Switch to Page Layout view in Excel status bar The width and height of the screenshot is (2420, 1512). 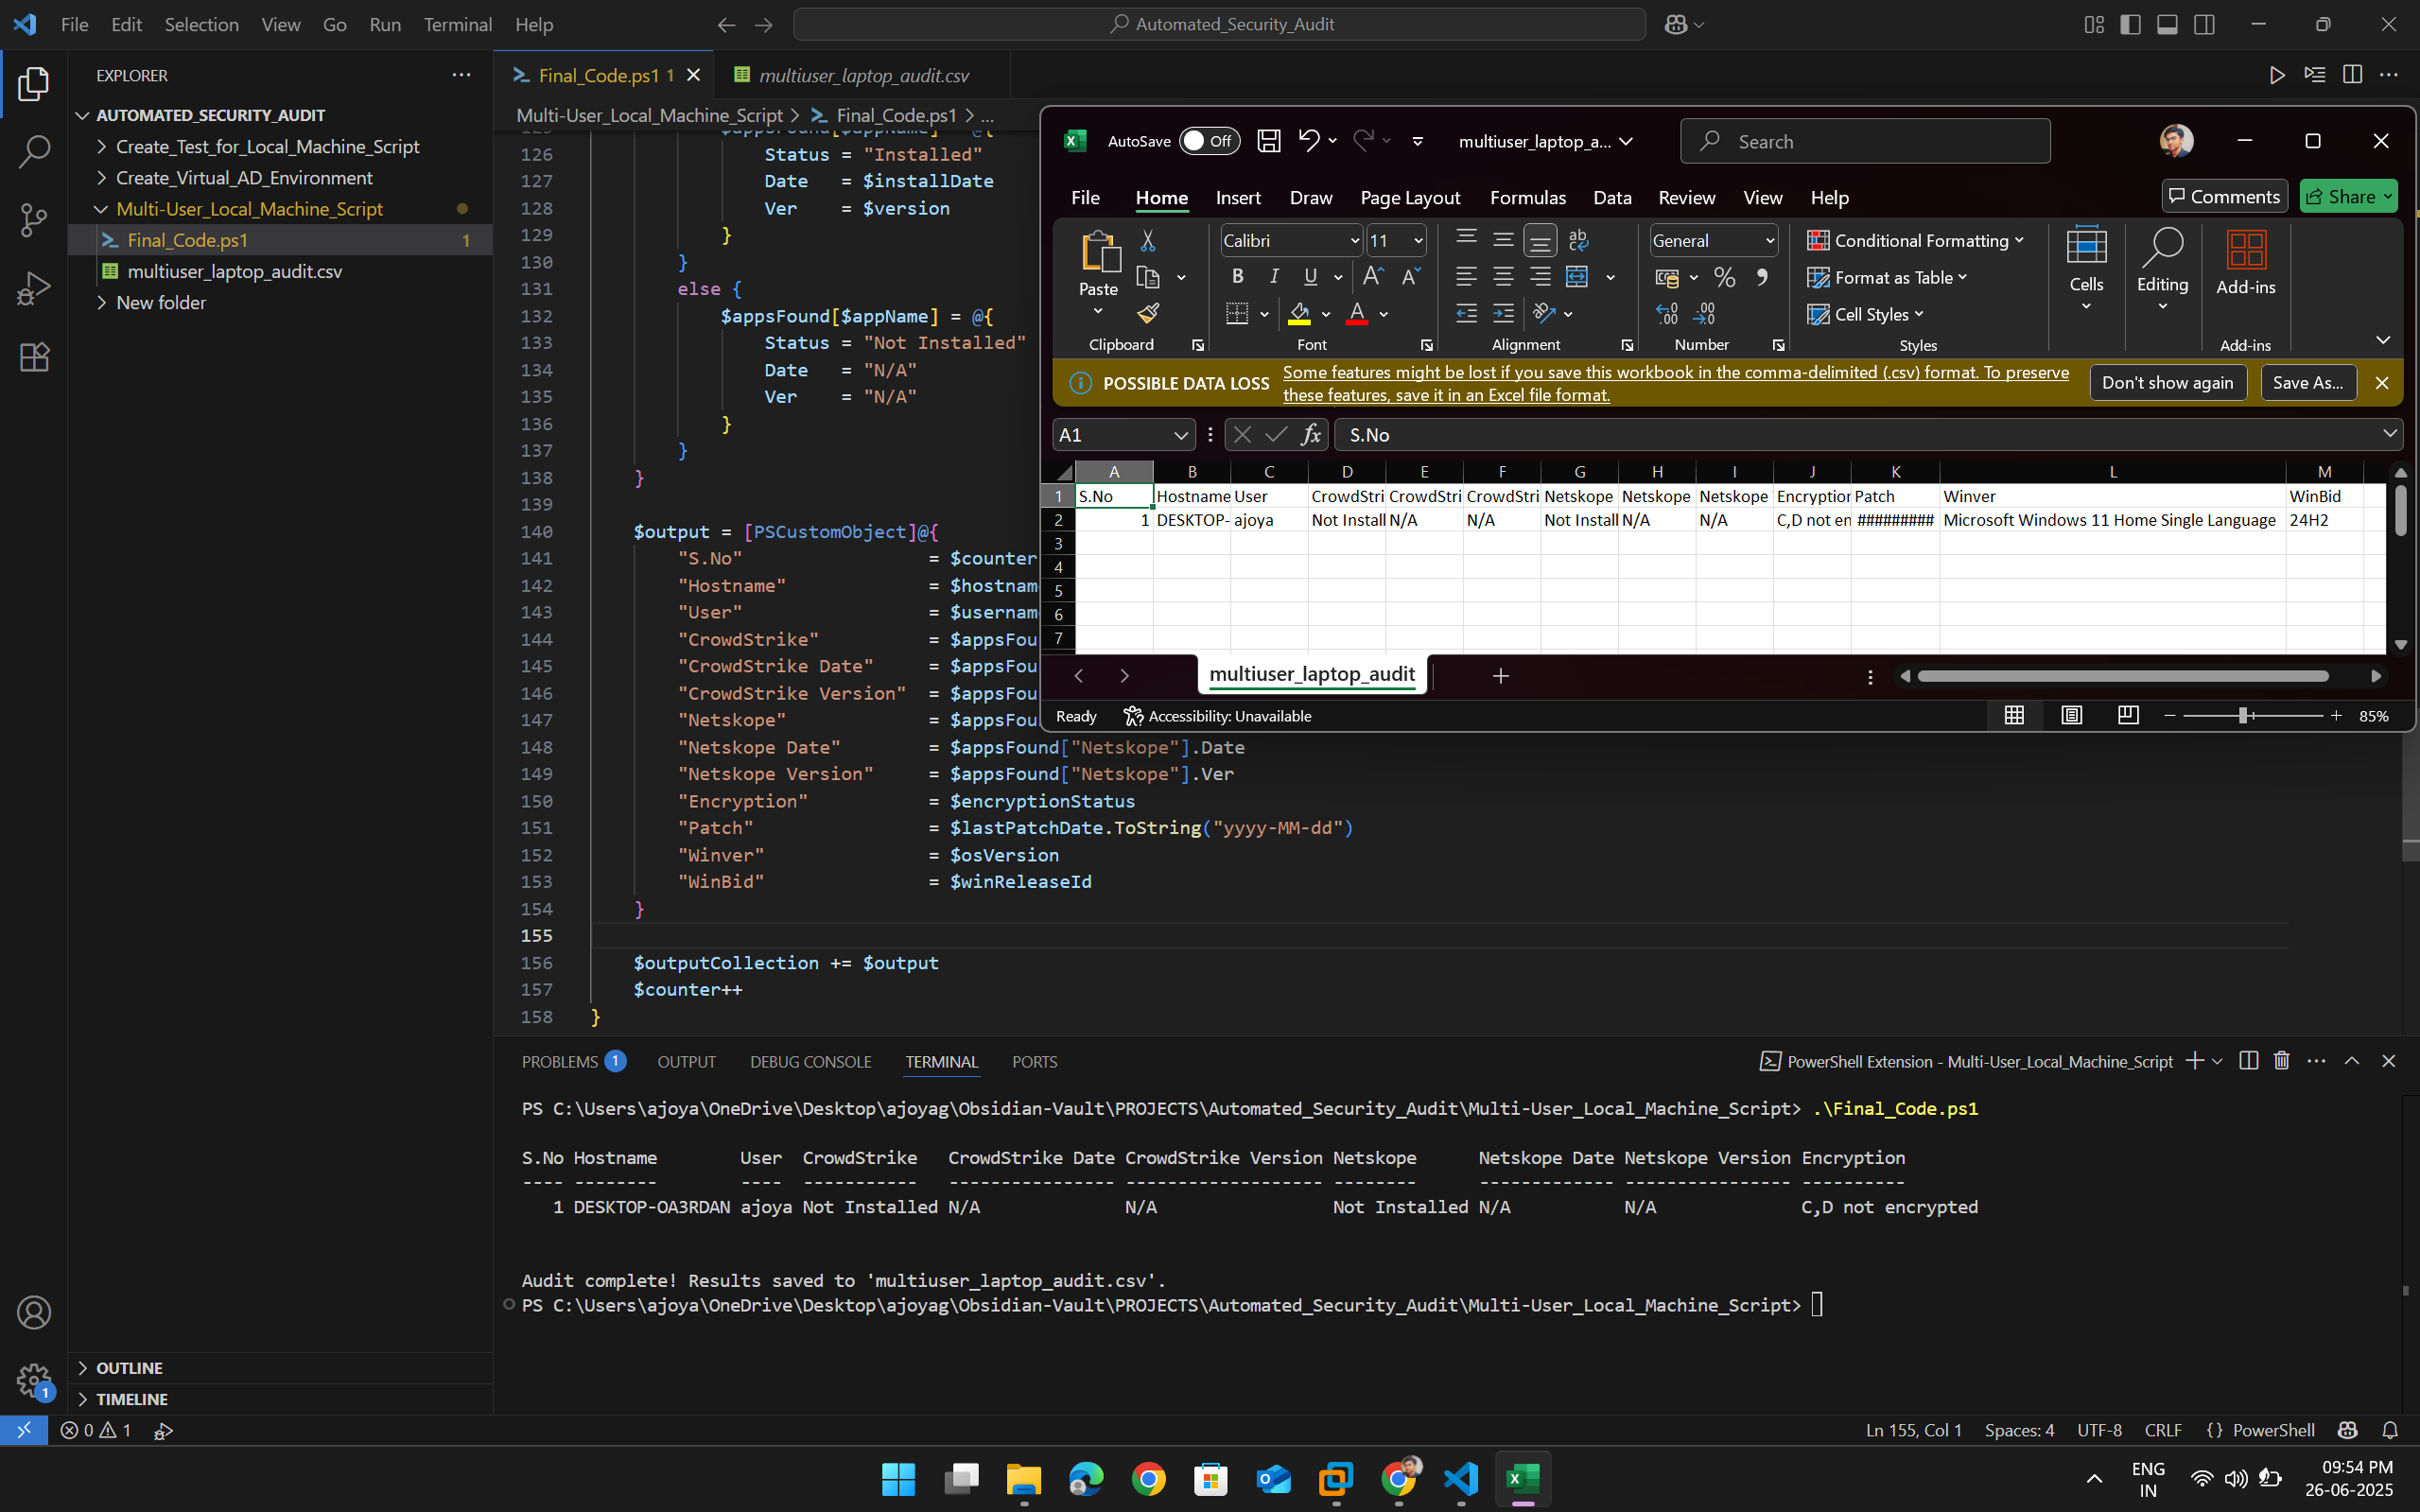(x=2070, y=715)
